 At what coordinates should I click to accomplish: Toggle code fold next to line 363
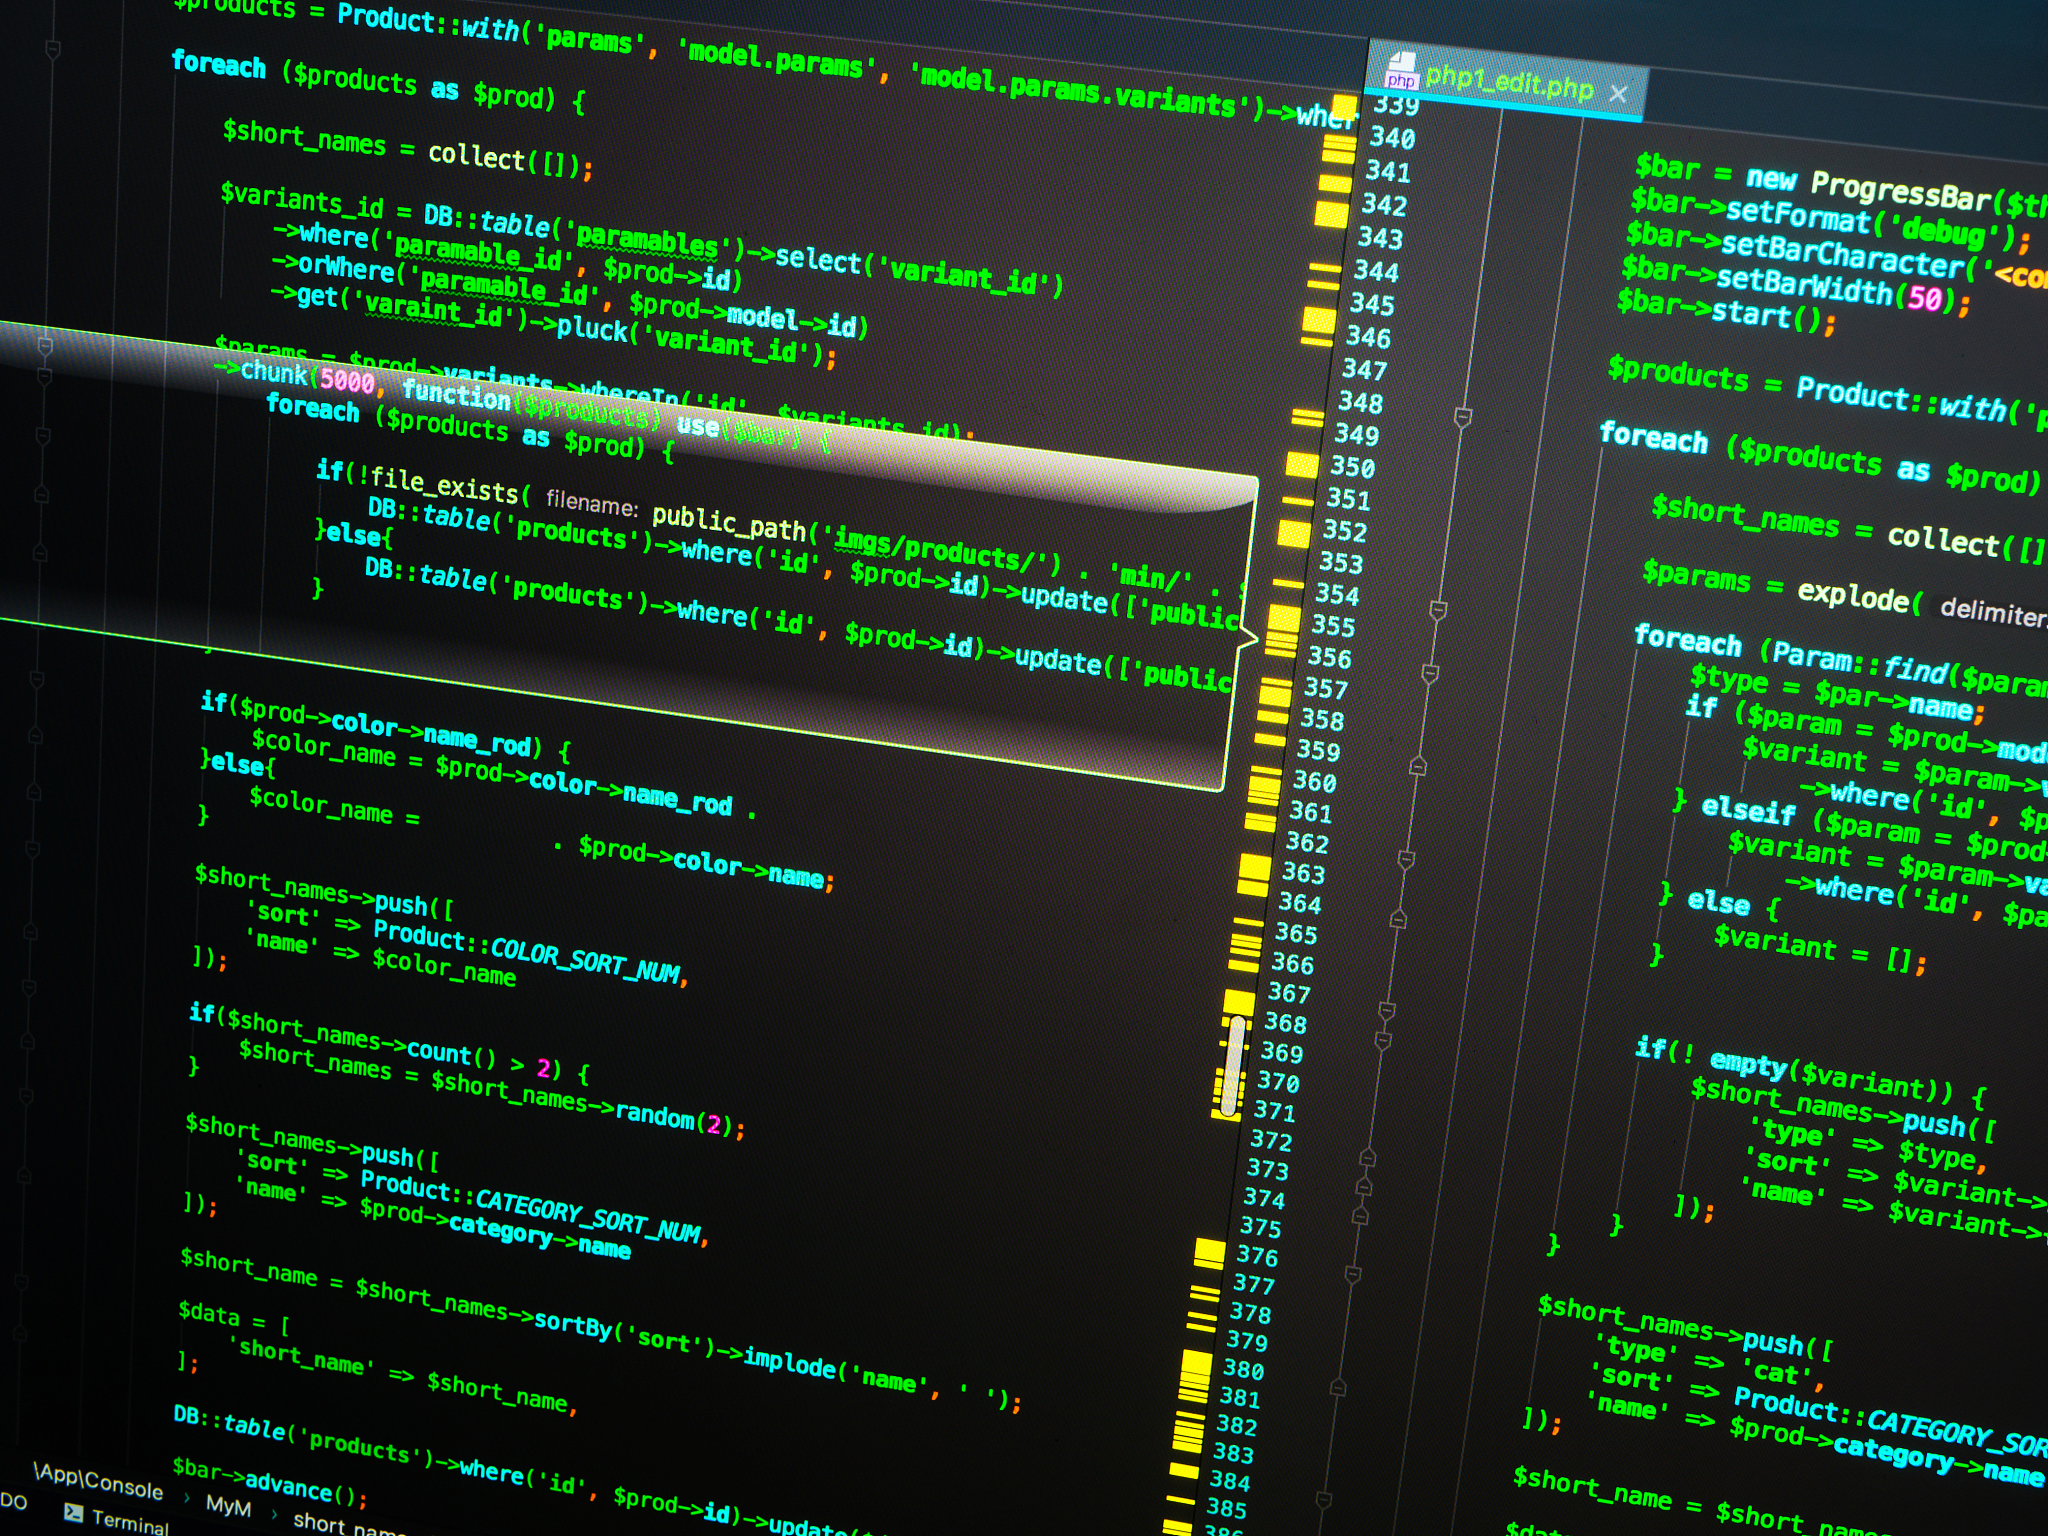click(1406, 860)
